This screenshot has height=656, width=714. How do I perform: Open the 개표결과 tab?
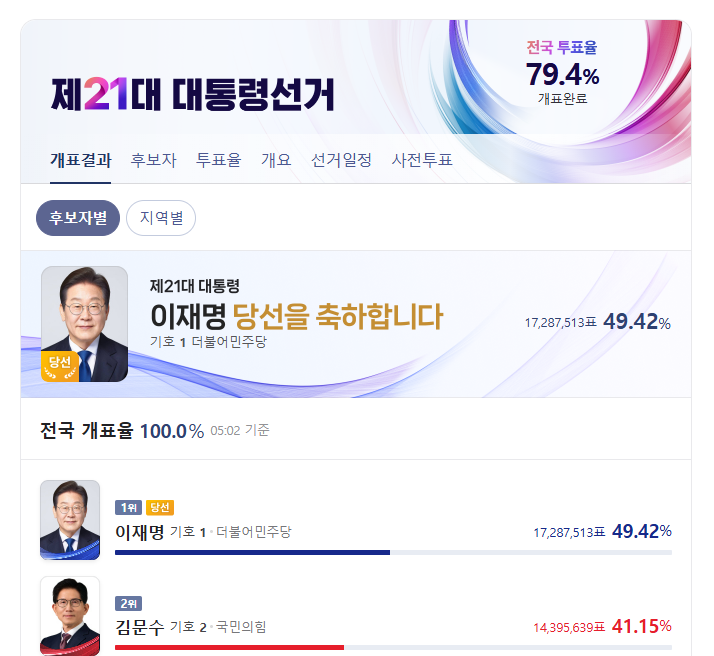(x=81, y=160)
